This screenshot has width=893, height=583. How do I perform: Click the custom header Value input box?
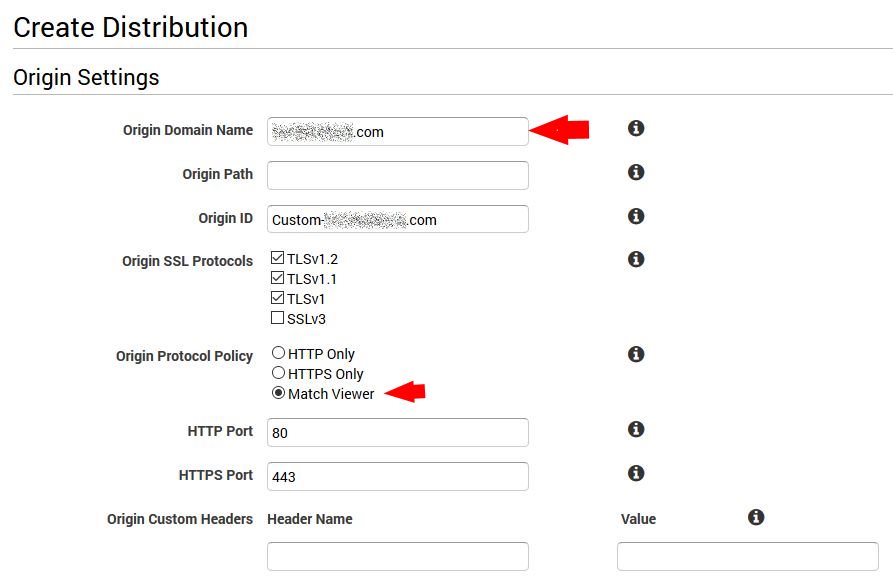tap(748, 556)
